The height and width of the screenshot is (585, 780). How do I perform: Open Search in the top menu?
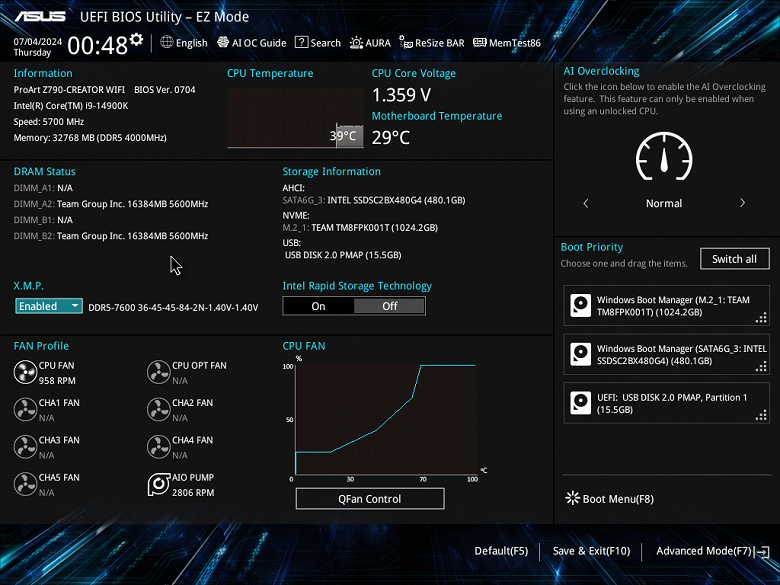point(318,43)
